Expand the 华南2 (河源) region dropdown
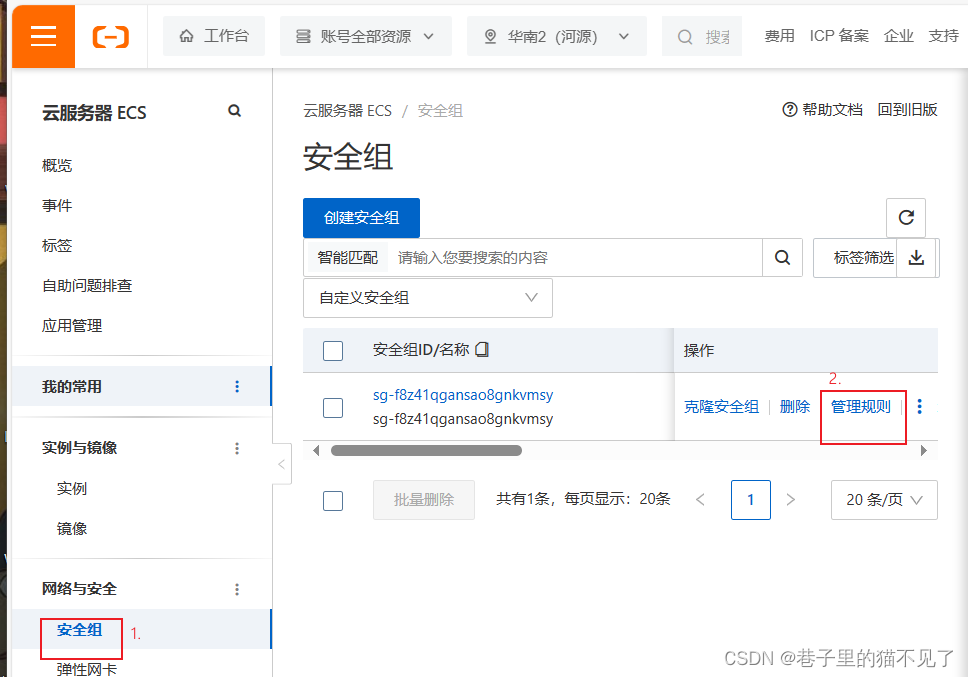Viewport: 968px width, 677px height. pos(556,35)
